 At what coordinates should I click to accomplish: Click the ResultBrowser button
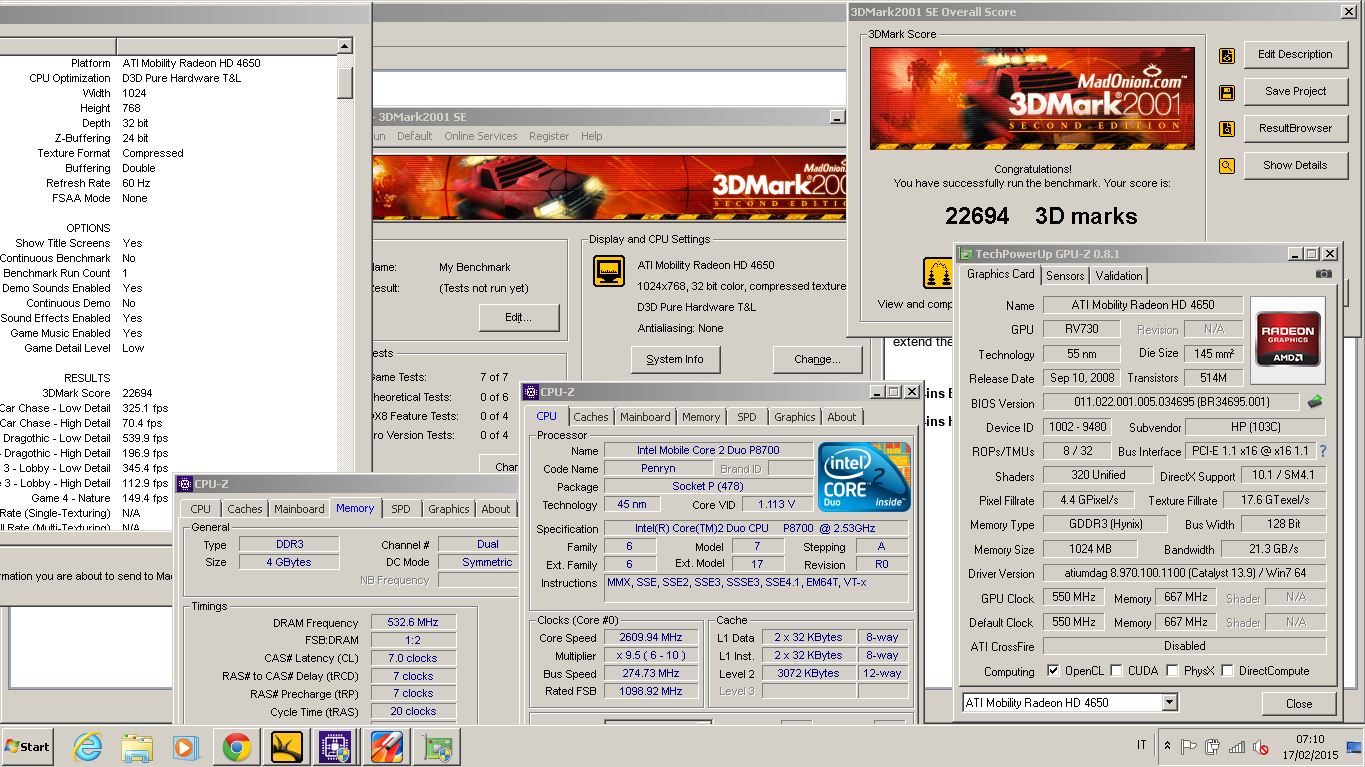tap(1295, 128)
